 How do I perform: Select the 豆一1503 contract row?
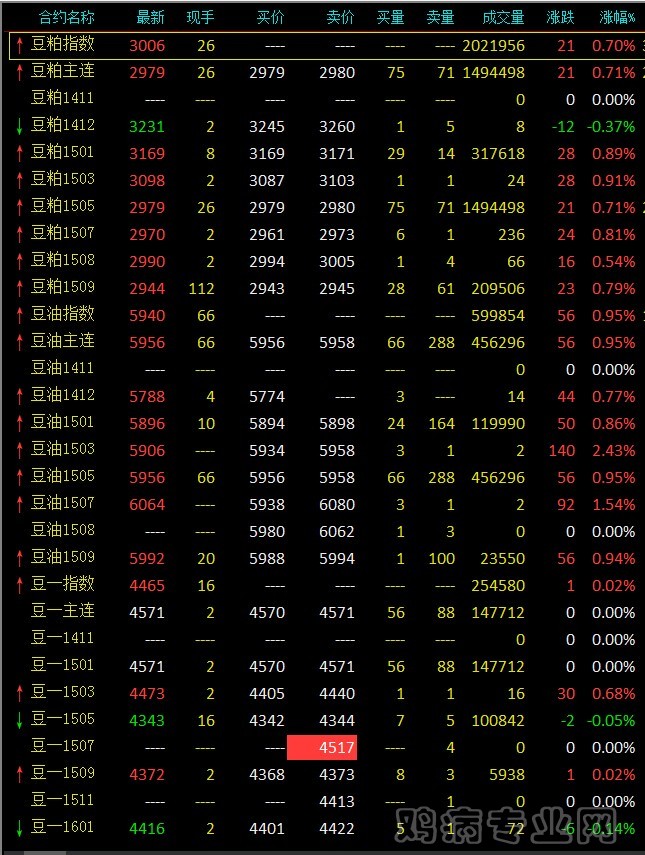pyautogui.click(x=326, y=693)
